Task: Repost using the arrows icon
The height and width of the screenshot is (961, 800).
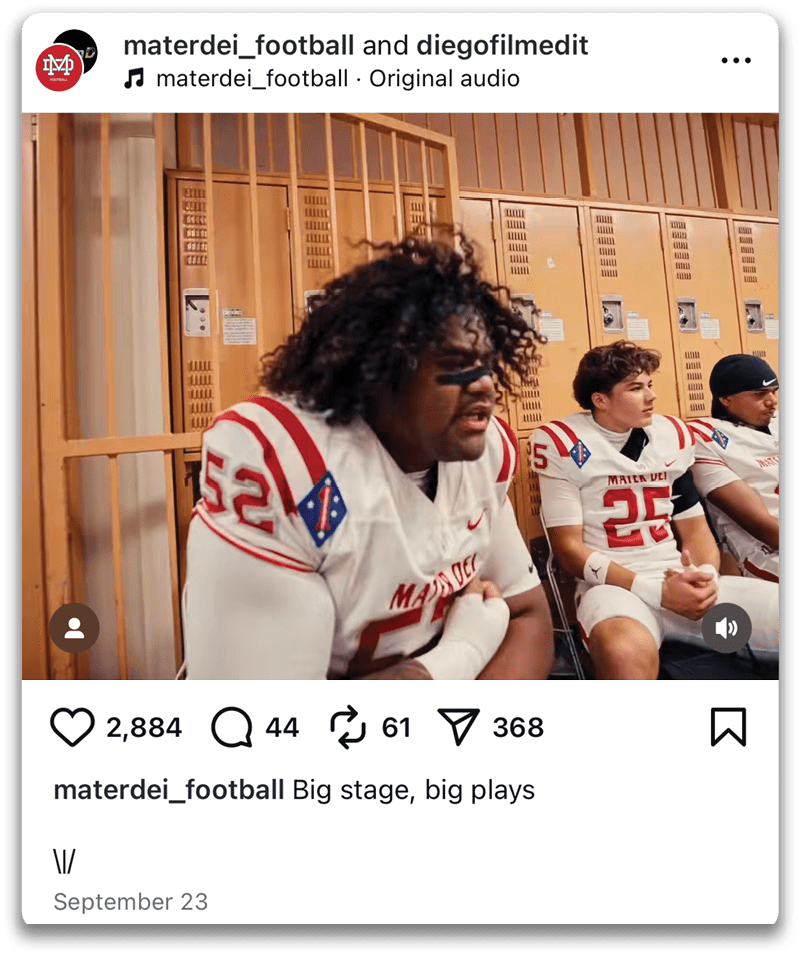Action: [x=348, y=728]
